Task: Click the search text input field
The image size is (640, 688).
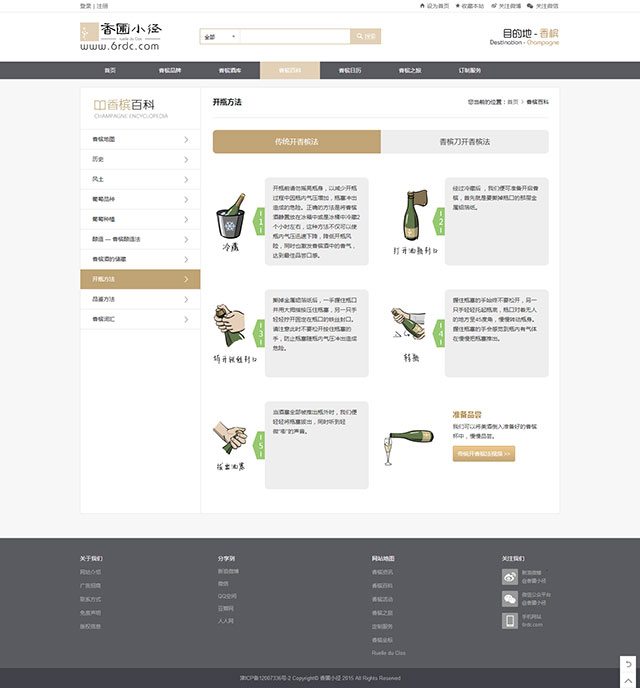Action: (295, 37)
